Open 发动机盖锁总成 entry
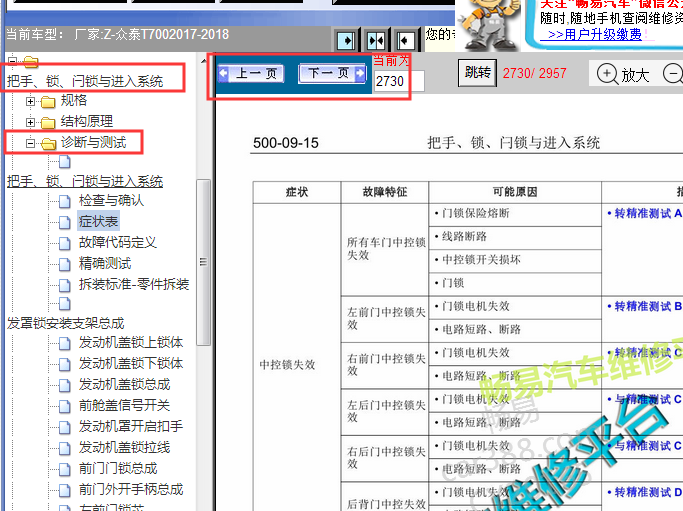This screenshot has height=511, width=683. [124, 384]
